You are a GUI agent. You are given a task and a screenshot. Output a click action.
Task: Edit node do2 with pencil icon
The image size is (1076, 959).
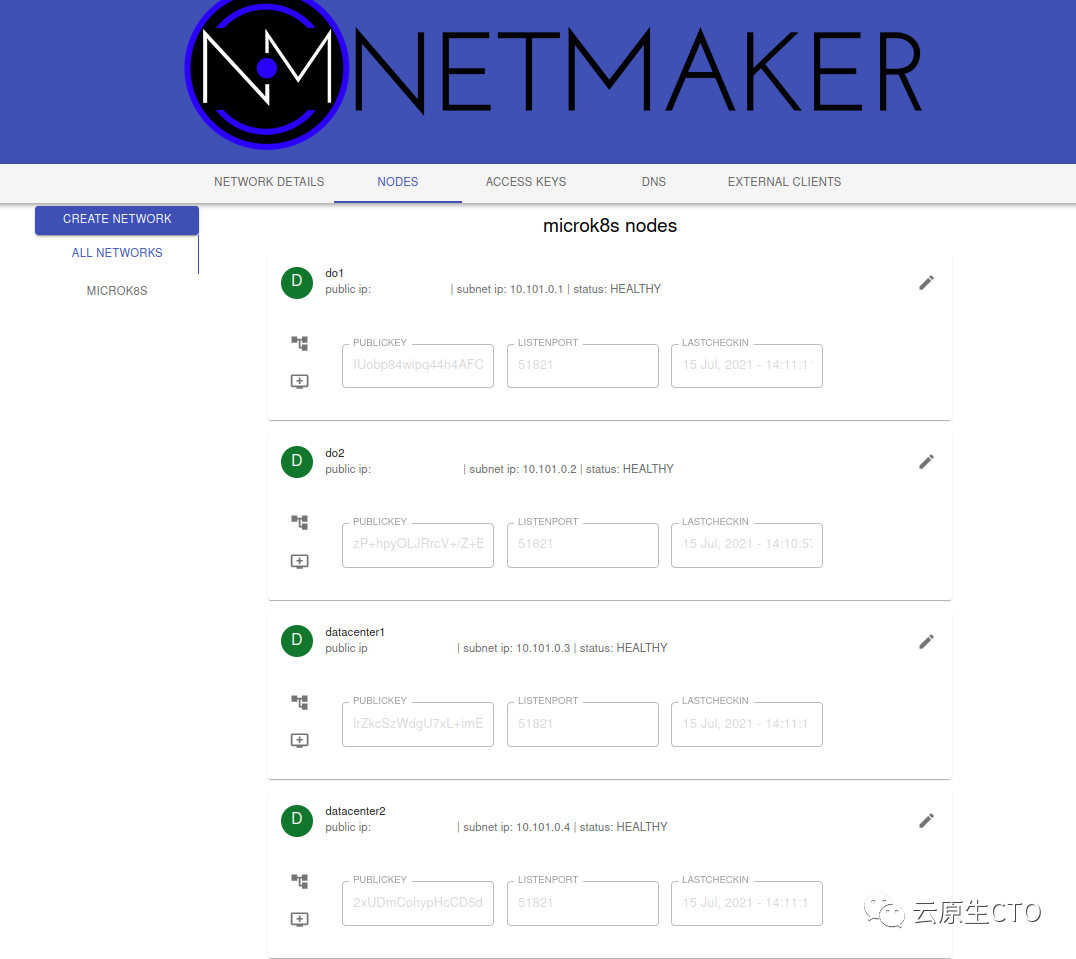(x=926, y=462)
